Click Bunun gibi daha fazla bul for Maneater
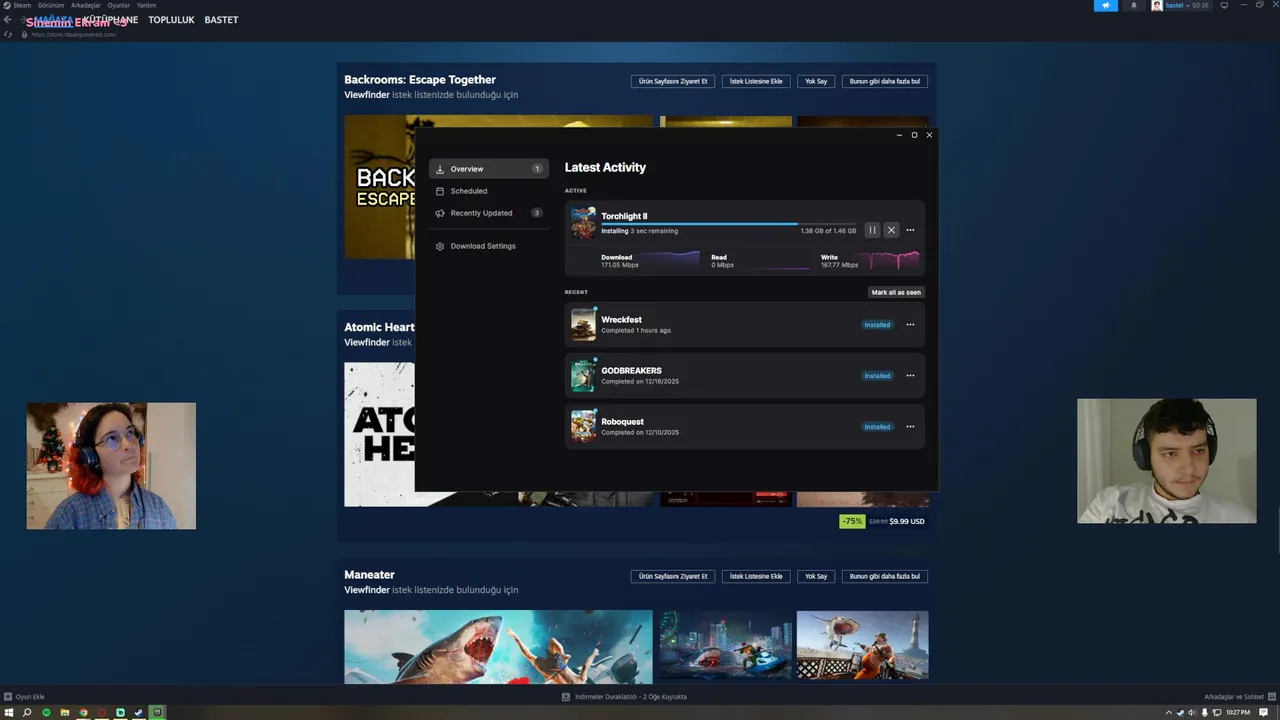 (x=885, y=576)
